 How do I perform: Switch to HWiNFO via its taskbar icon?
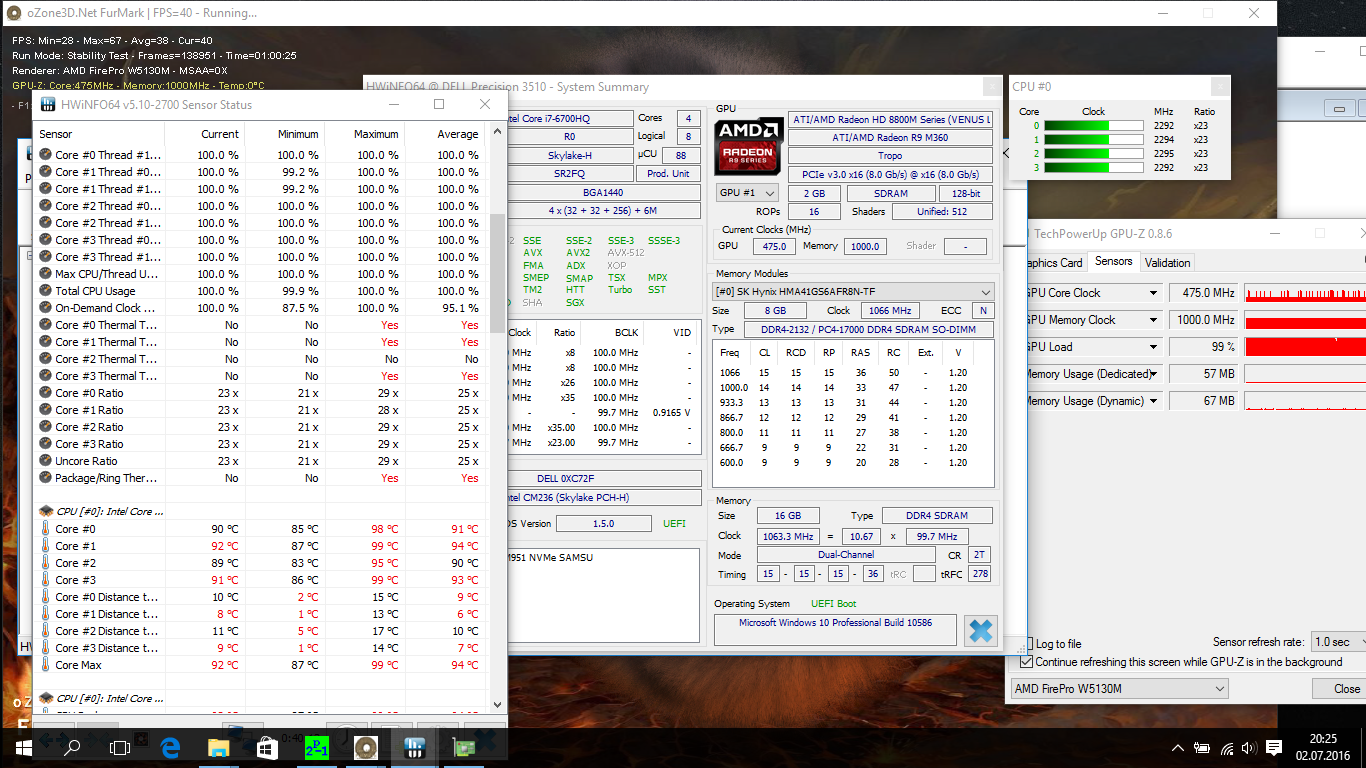click(414, 747)
